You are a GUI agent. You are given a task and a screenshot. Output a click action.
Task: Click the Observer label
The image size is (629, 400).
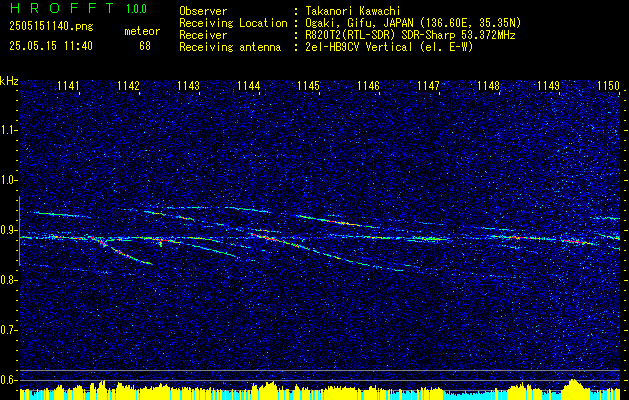click(203, 11)
